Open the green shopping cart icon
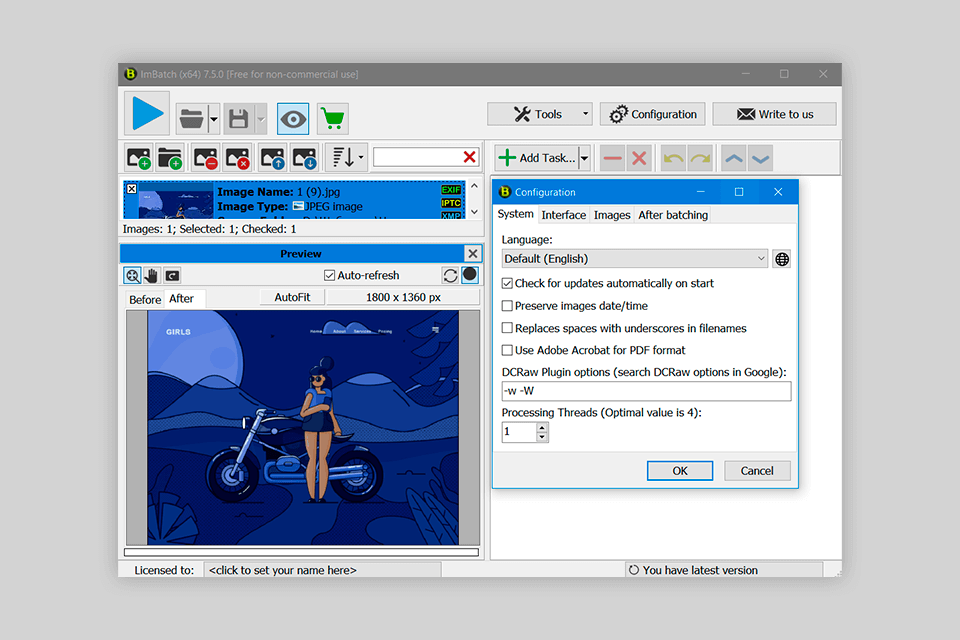The height and width of the screenshot is (640, 960). [332, 119]
